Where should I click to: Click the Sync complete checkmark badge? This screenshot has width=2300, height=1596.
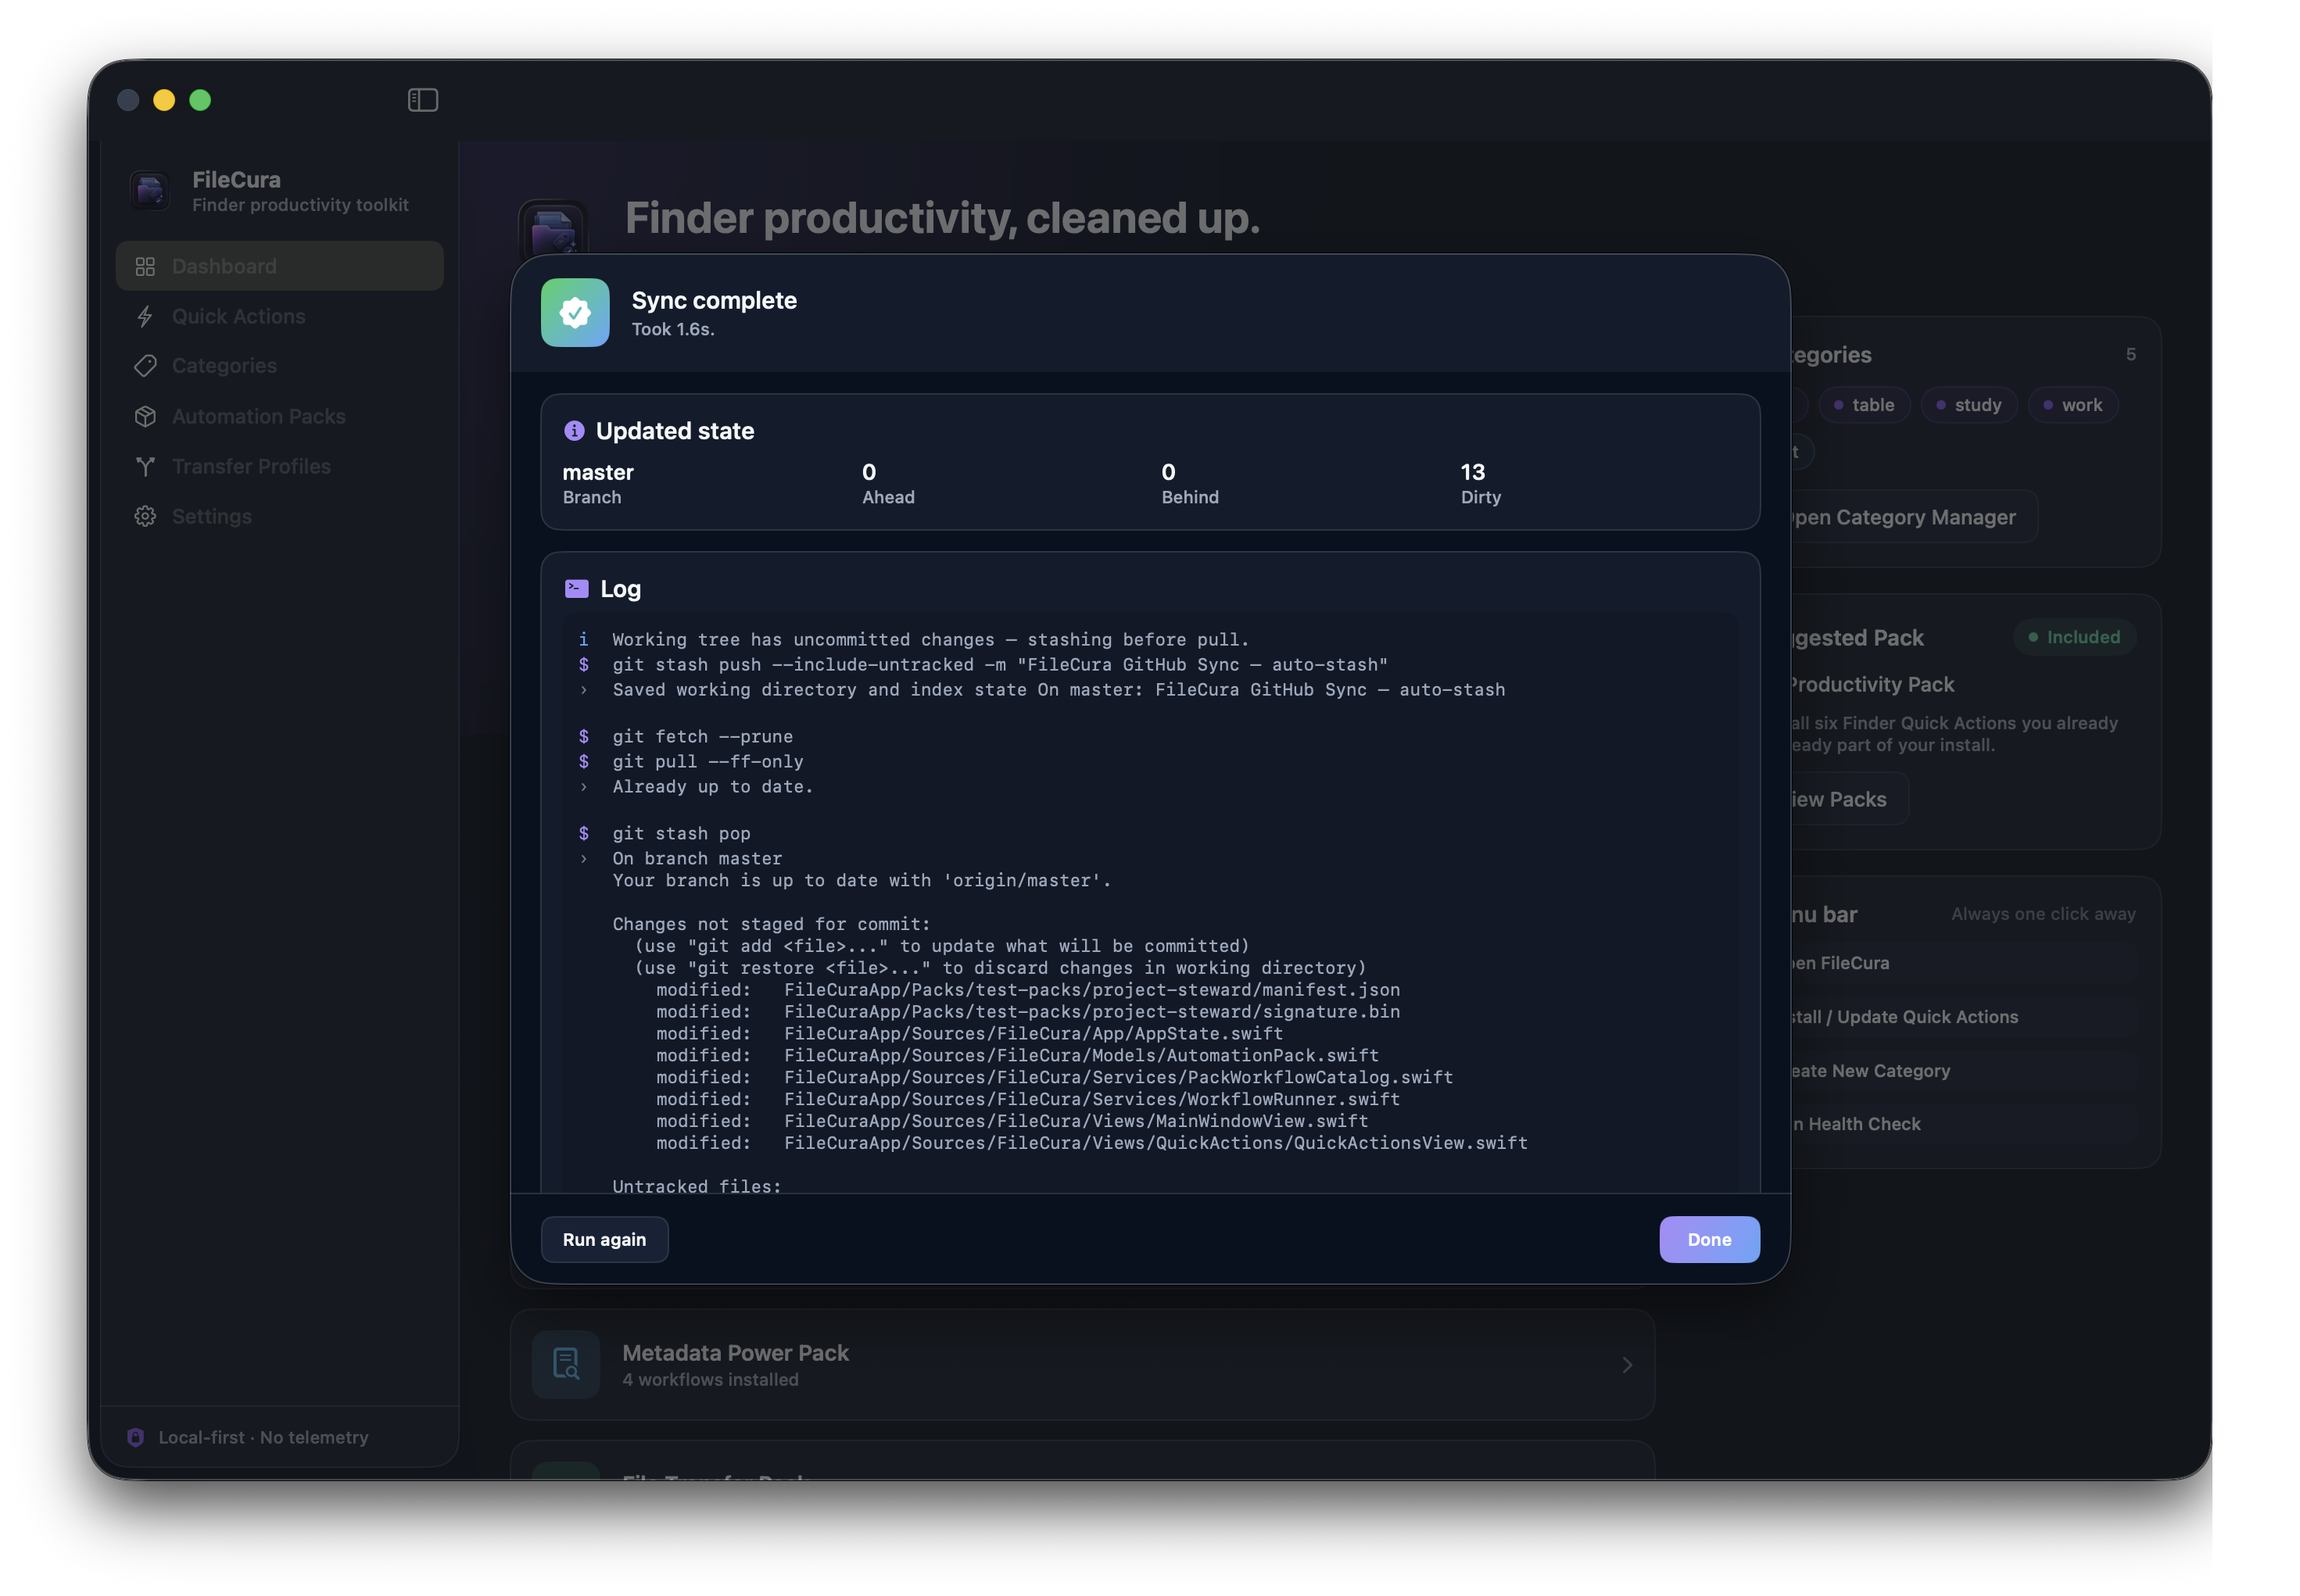574,312
